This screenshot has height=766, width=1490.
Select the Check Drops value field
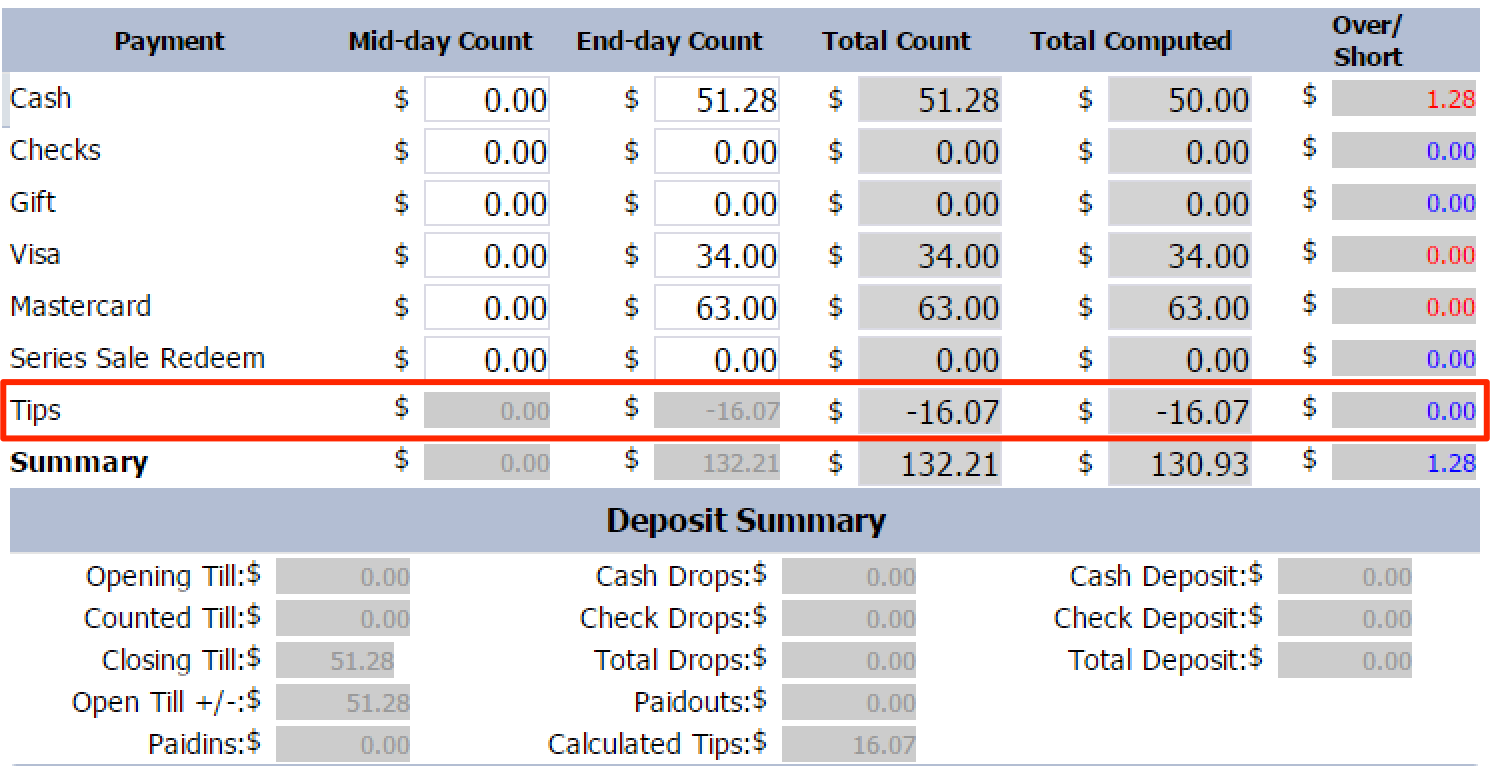coord(849,619)
